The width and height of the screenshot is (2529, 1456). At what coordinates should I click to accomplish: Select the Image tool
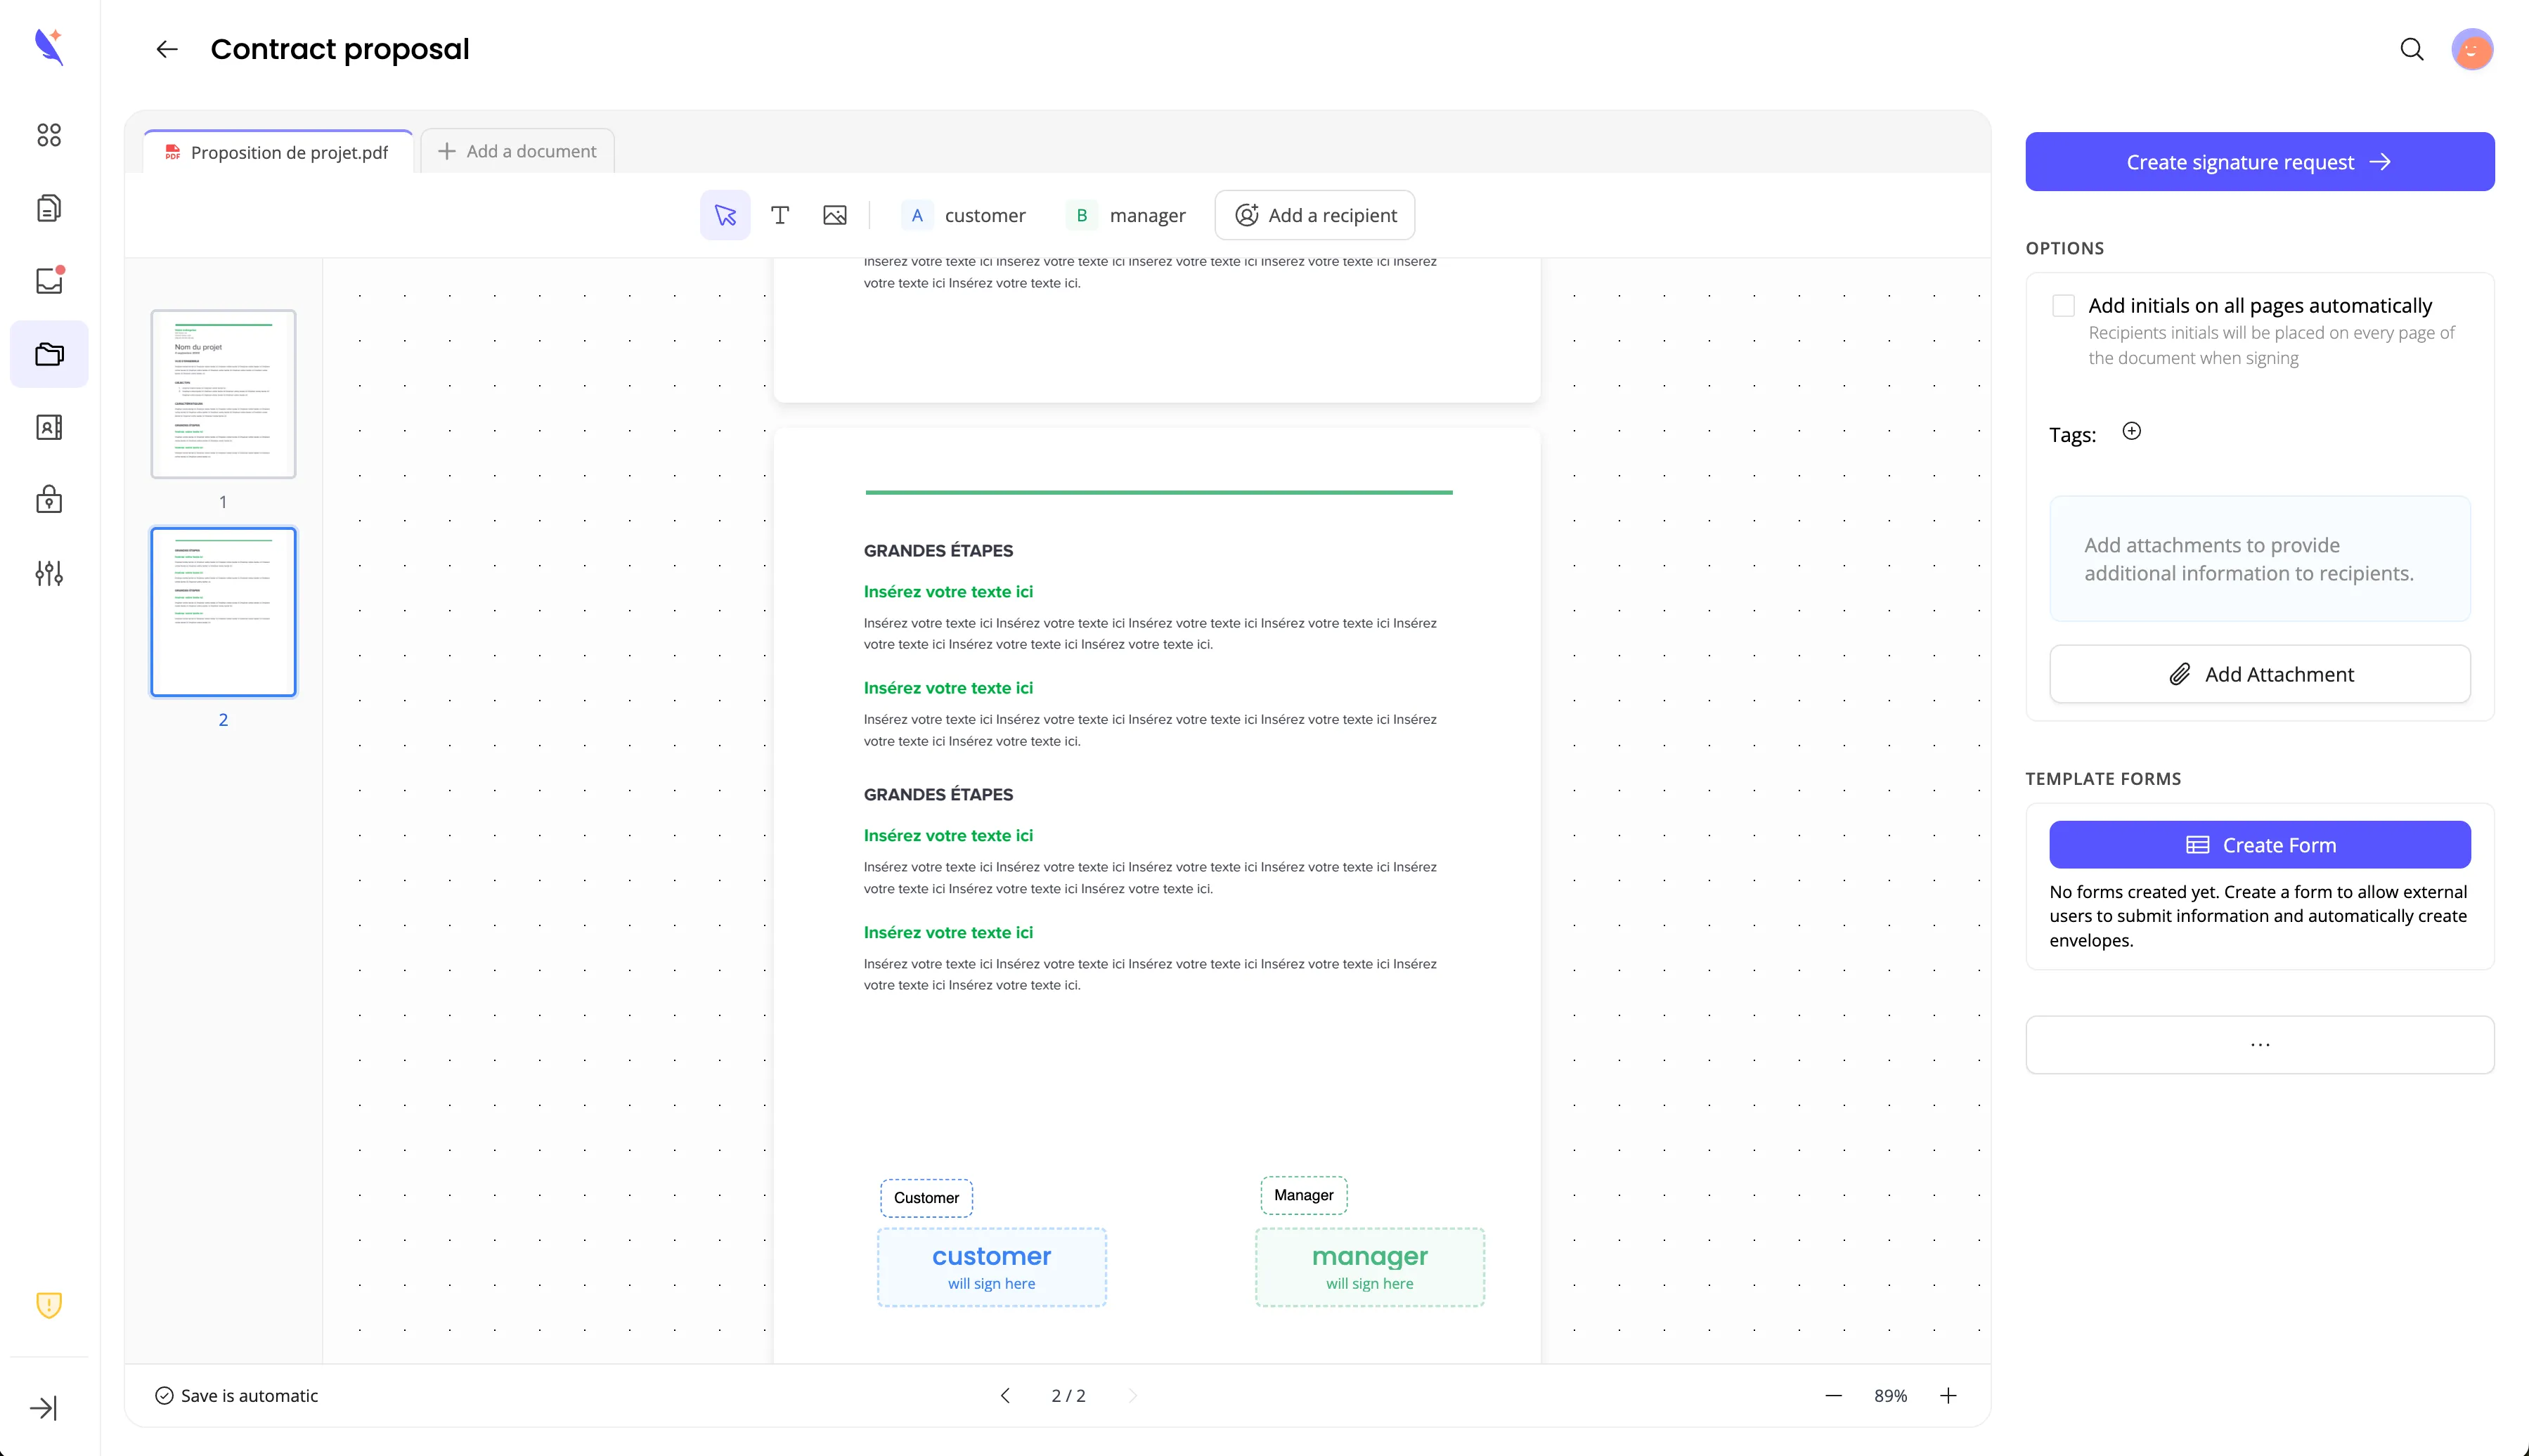pos(835,215)
